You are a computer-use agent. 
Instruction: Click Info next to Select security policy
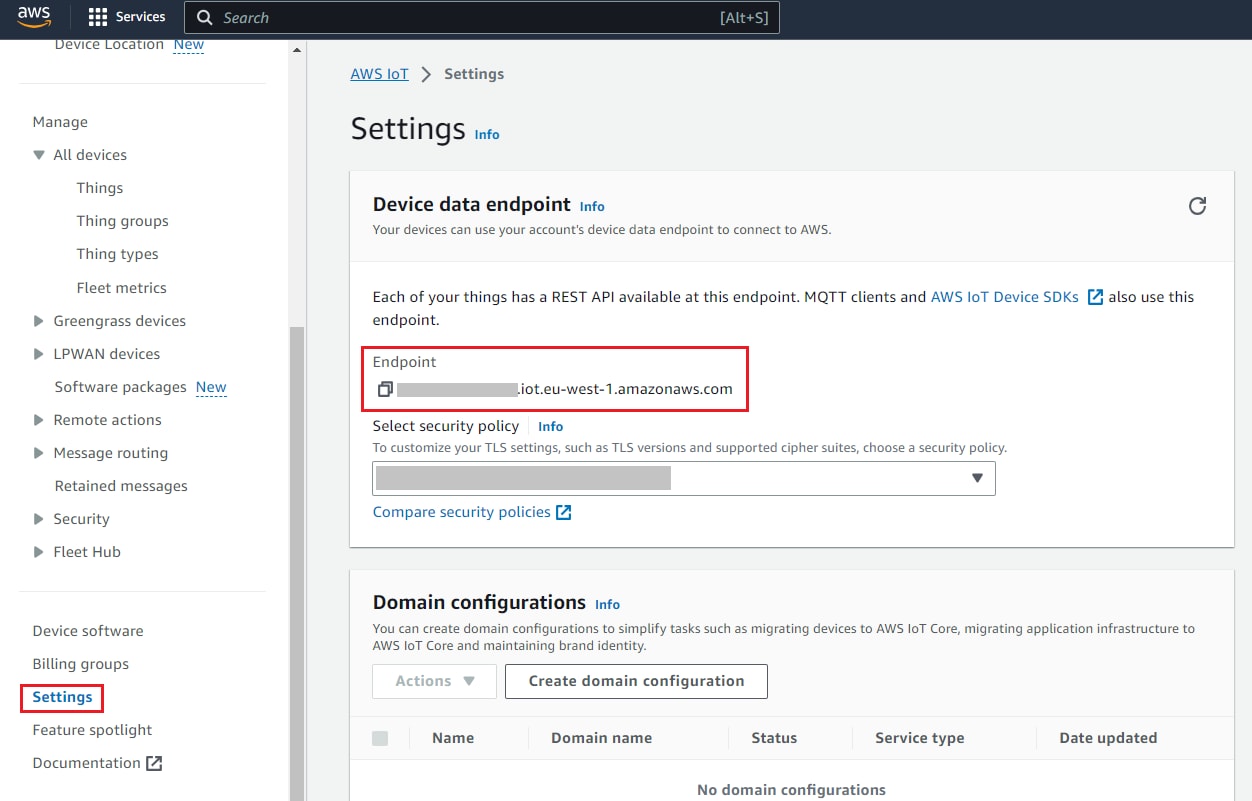pyautogui.click(x=550, y=426)
